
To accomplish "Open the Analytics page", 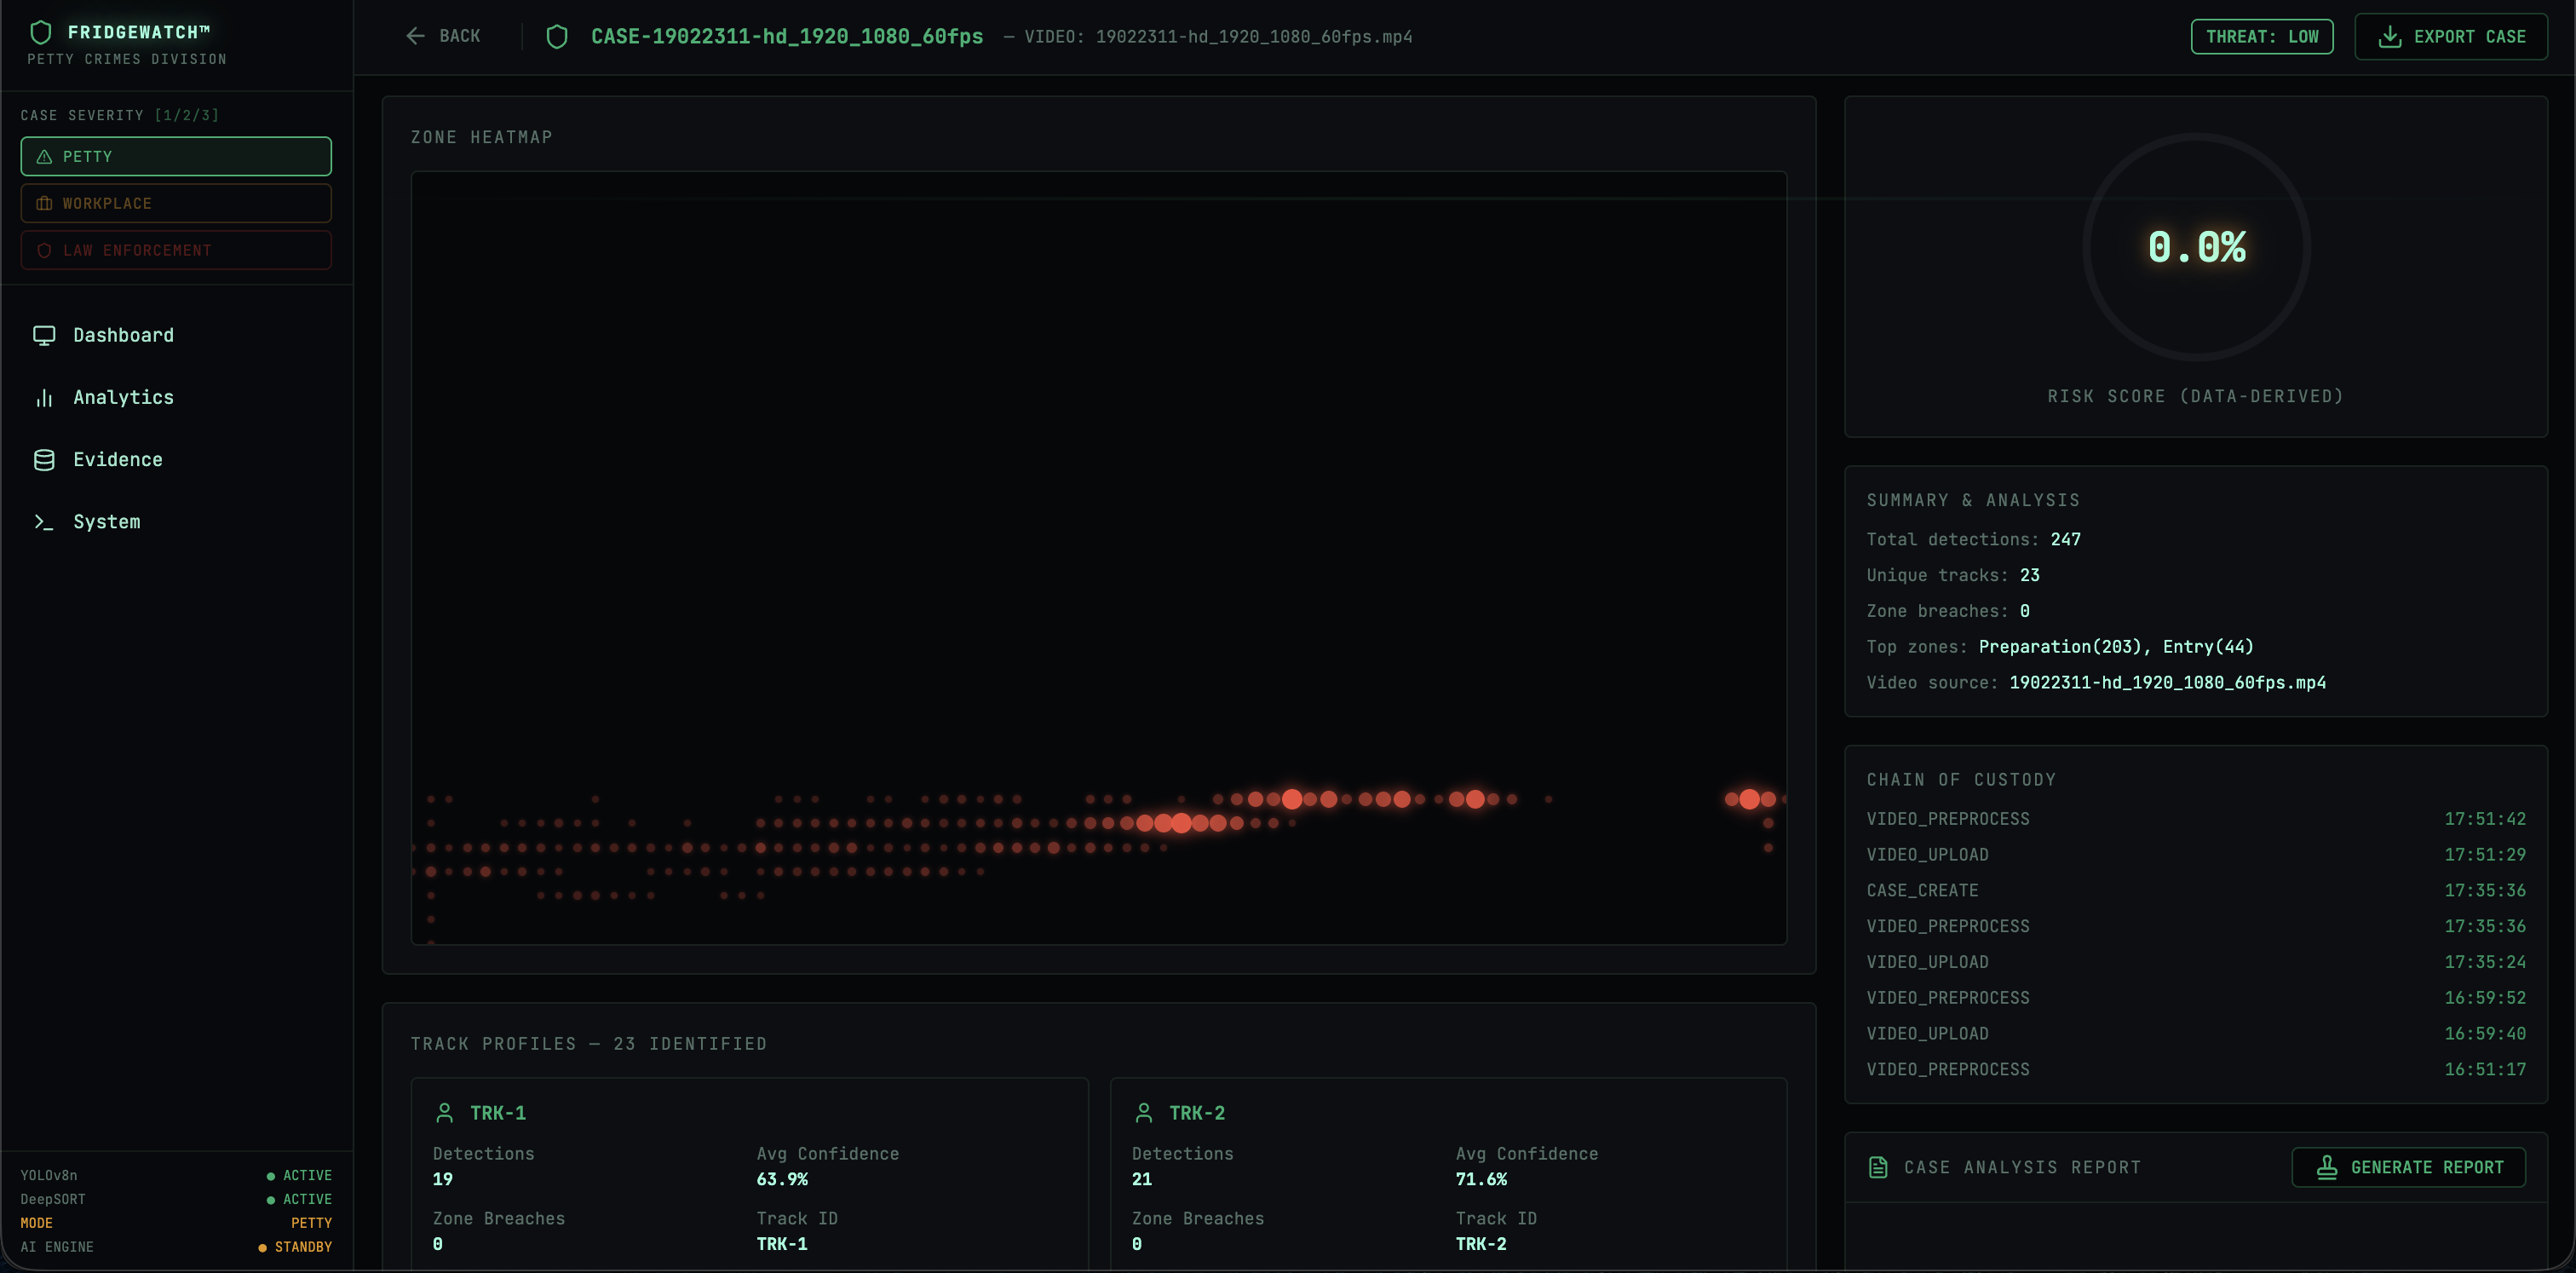I will coord(123,398).
